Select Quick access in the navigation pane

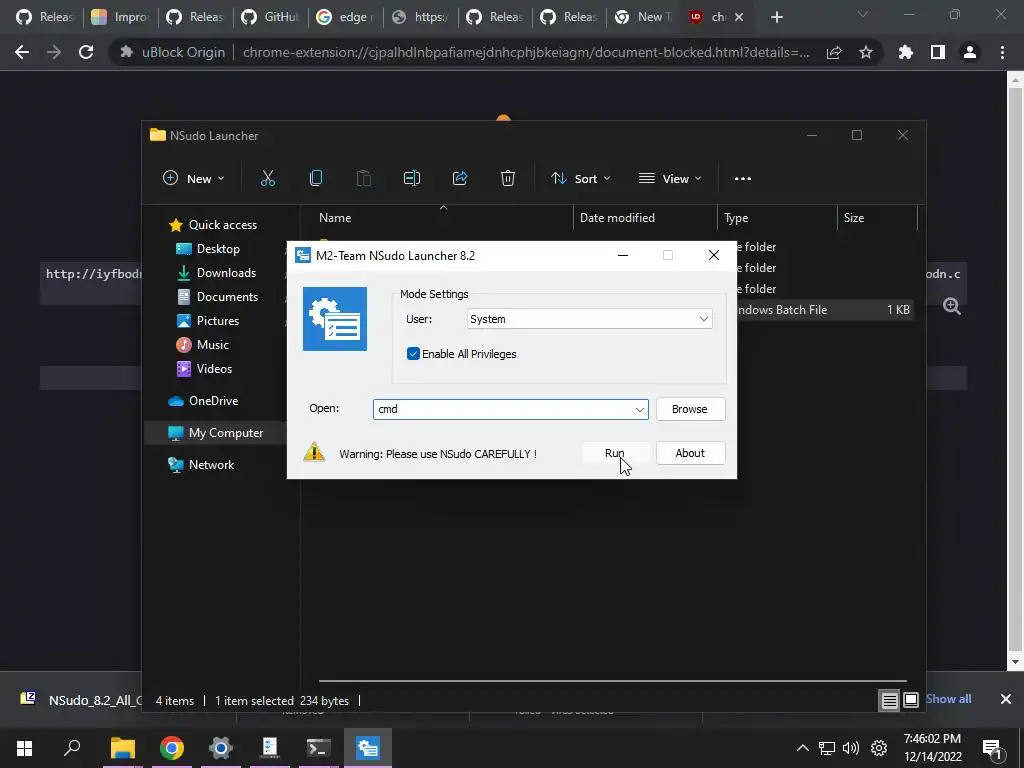point(213,225)
